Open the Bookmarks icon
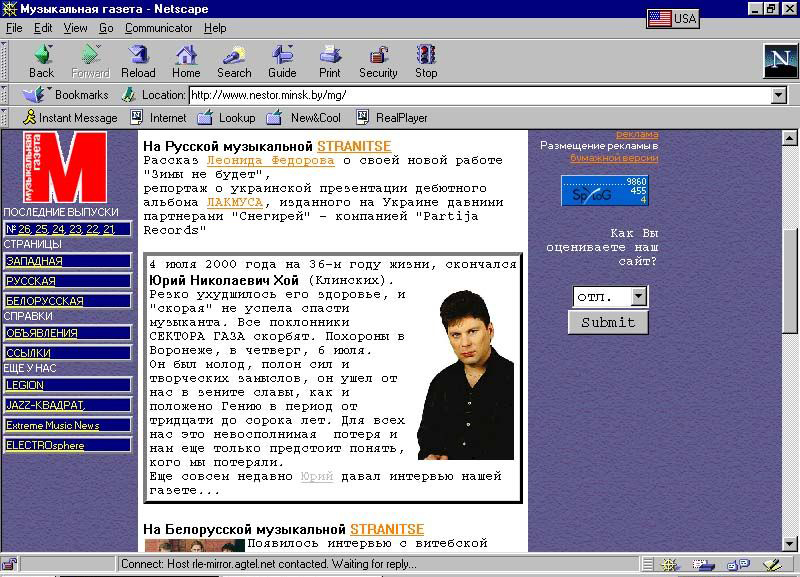 (35, 94)
